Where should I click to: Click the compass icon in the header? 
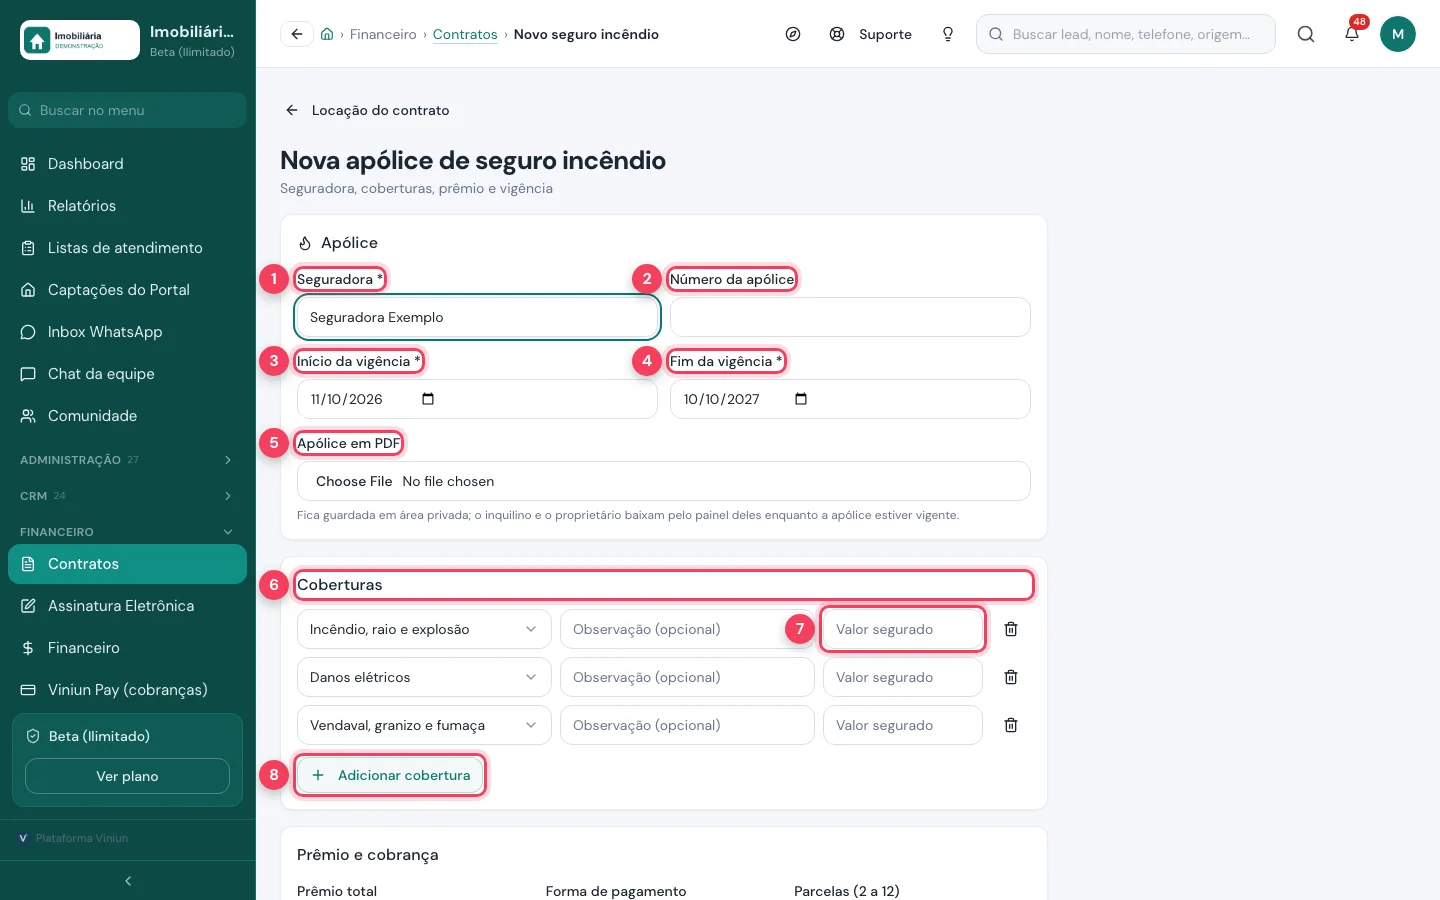pyautogui.click(x=793, y=34)
